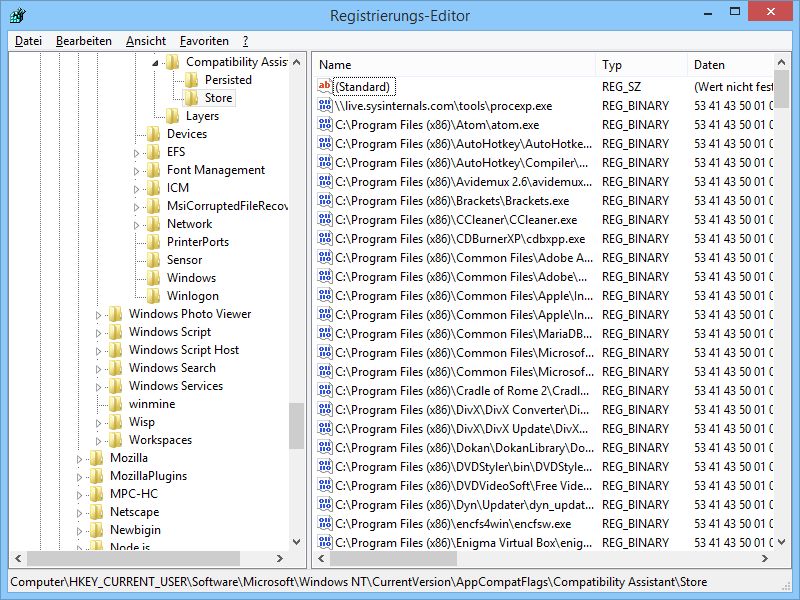Select the Dyn\Updater value name
The height and width of the screenshot is (600, 800).
point(464,505)
